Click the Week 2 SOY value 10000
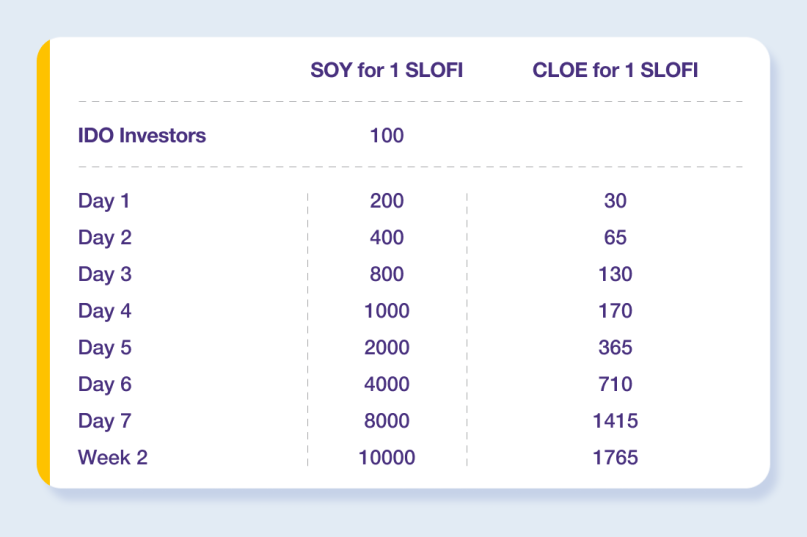The image size is (807, 537). [387, 457]
